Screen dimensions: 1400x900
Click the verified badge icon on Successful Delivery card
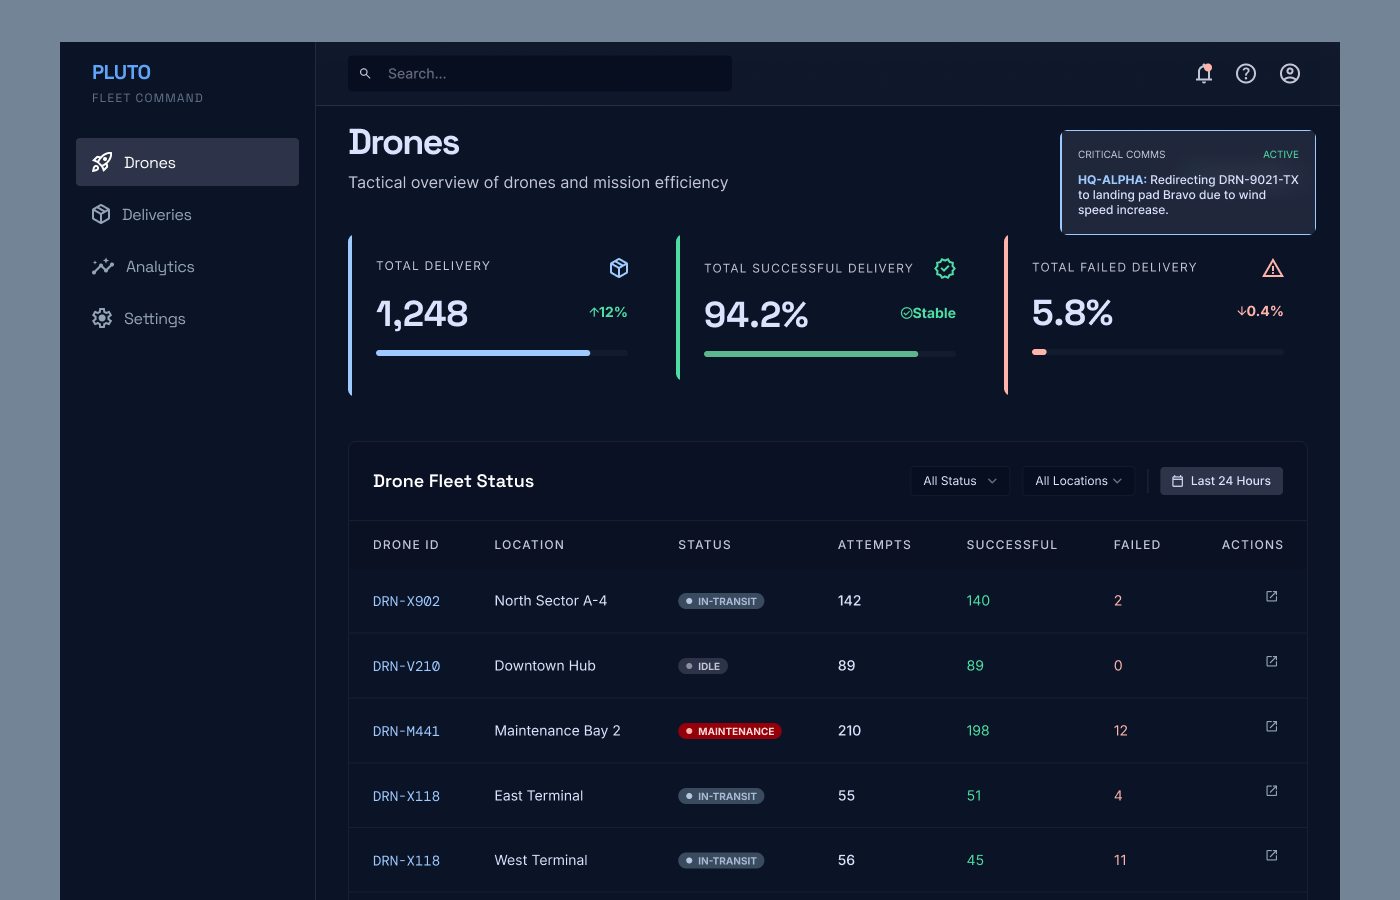945,268
